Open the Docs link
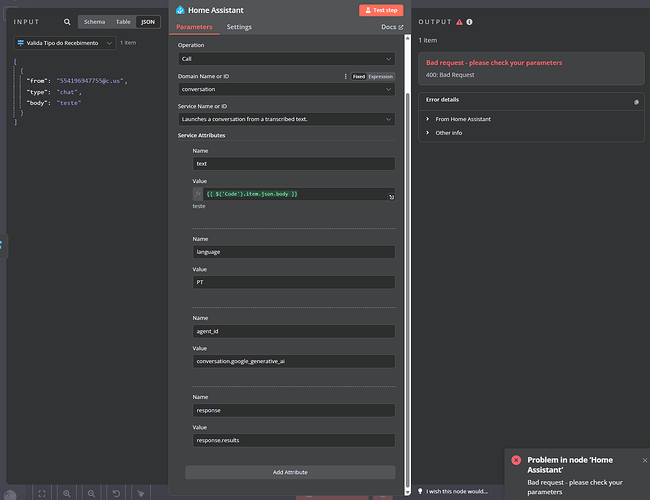 [x=392, y=27]
